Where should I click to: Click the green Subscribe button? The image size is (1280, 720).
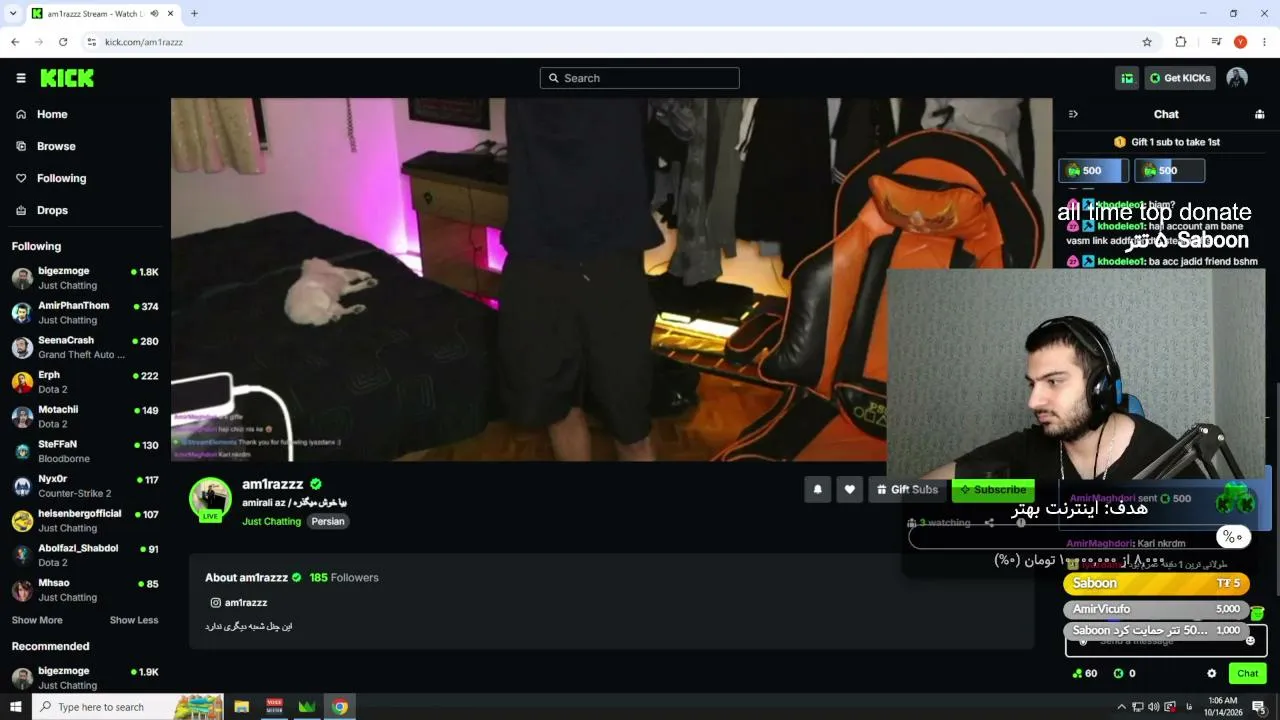(993, 490)
